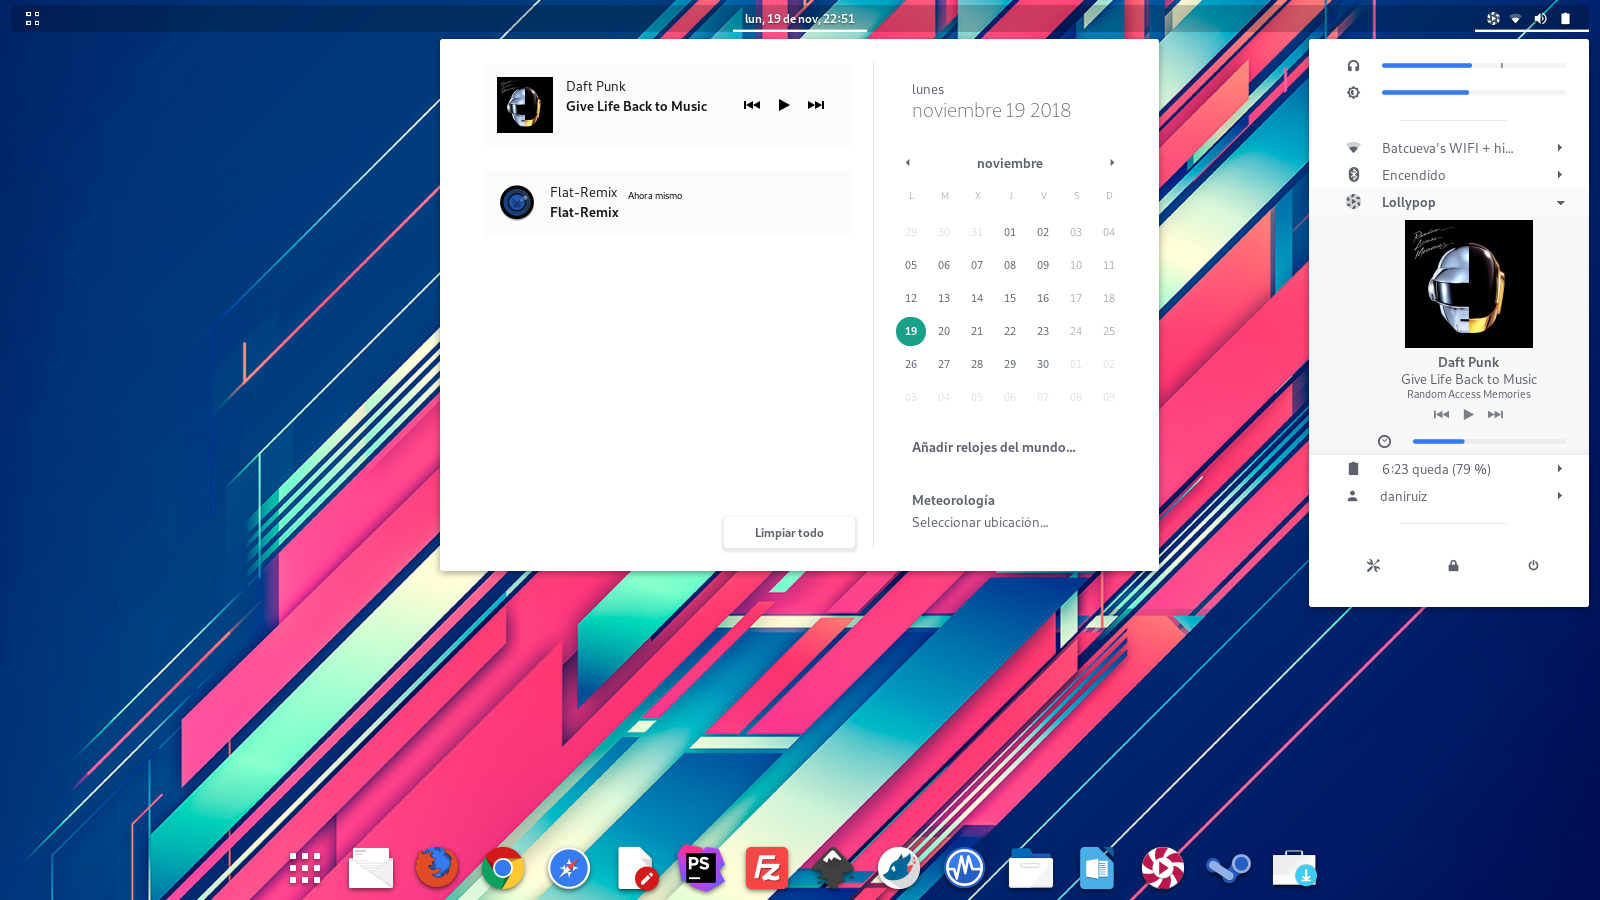Play track in the notification media player
Screen dimensions: 1600x900
[x=784, y=105]
